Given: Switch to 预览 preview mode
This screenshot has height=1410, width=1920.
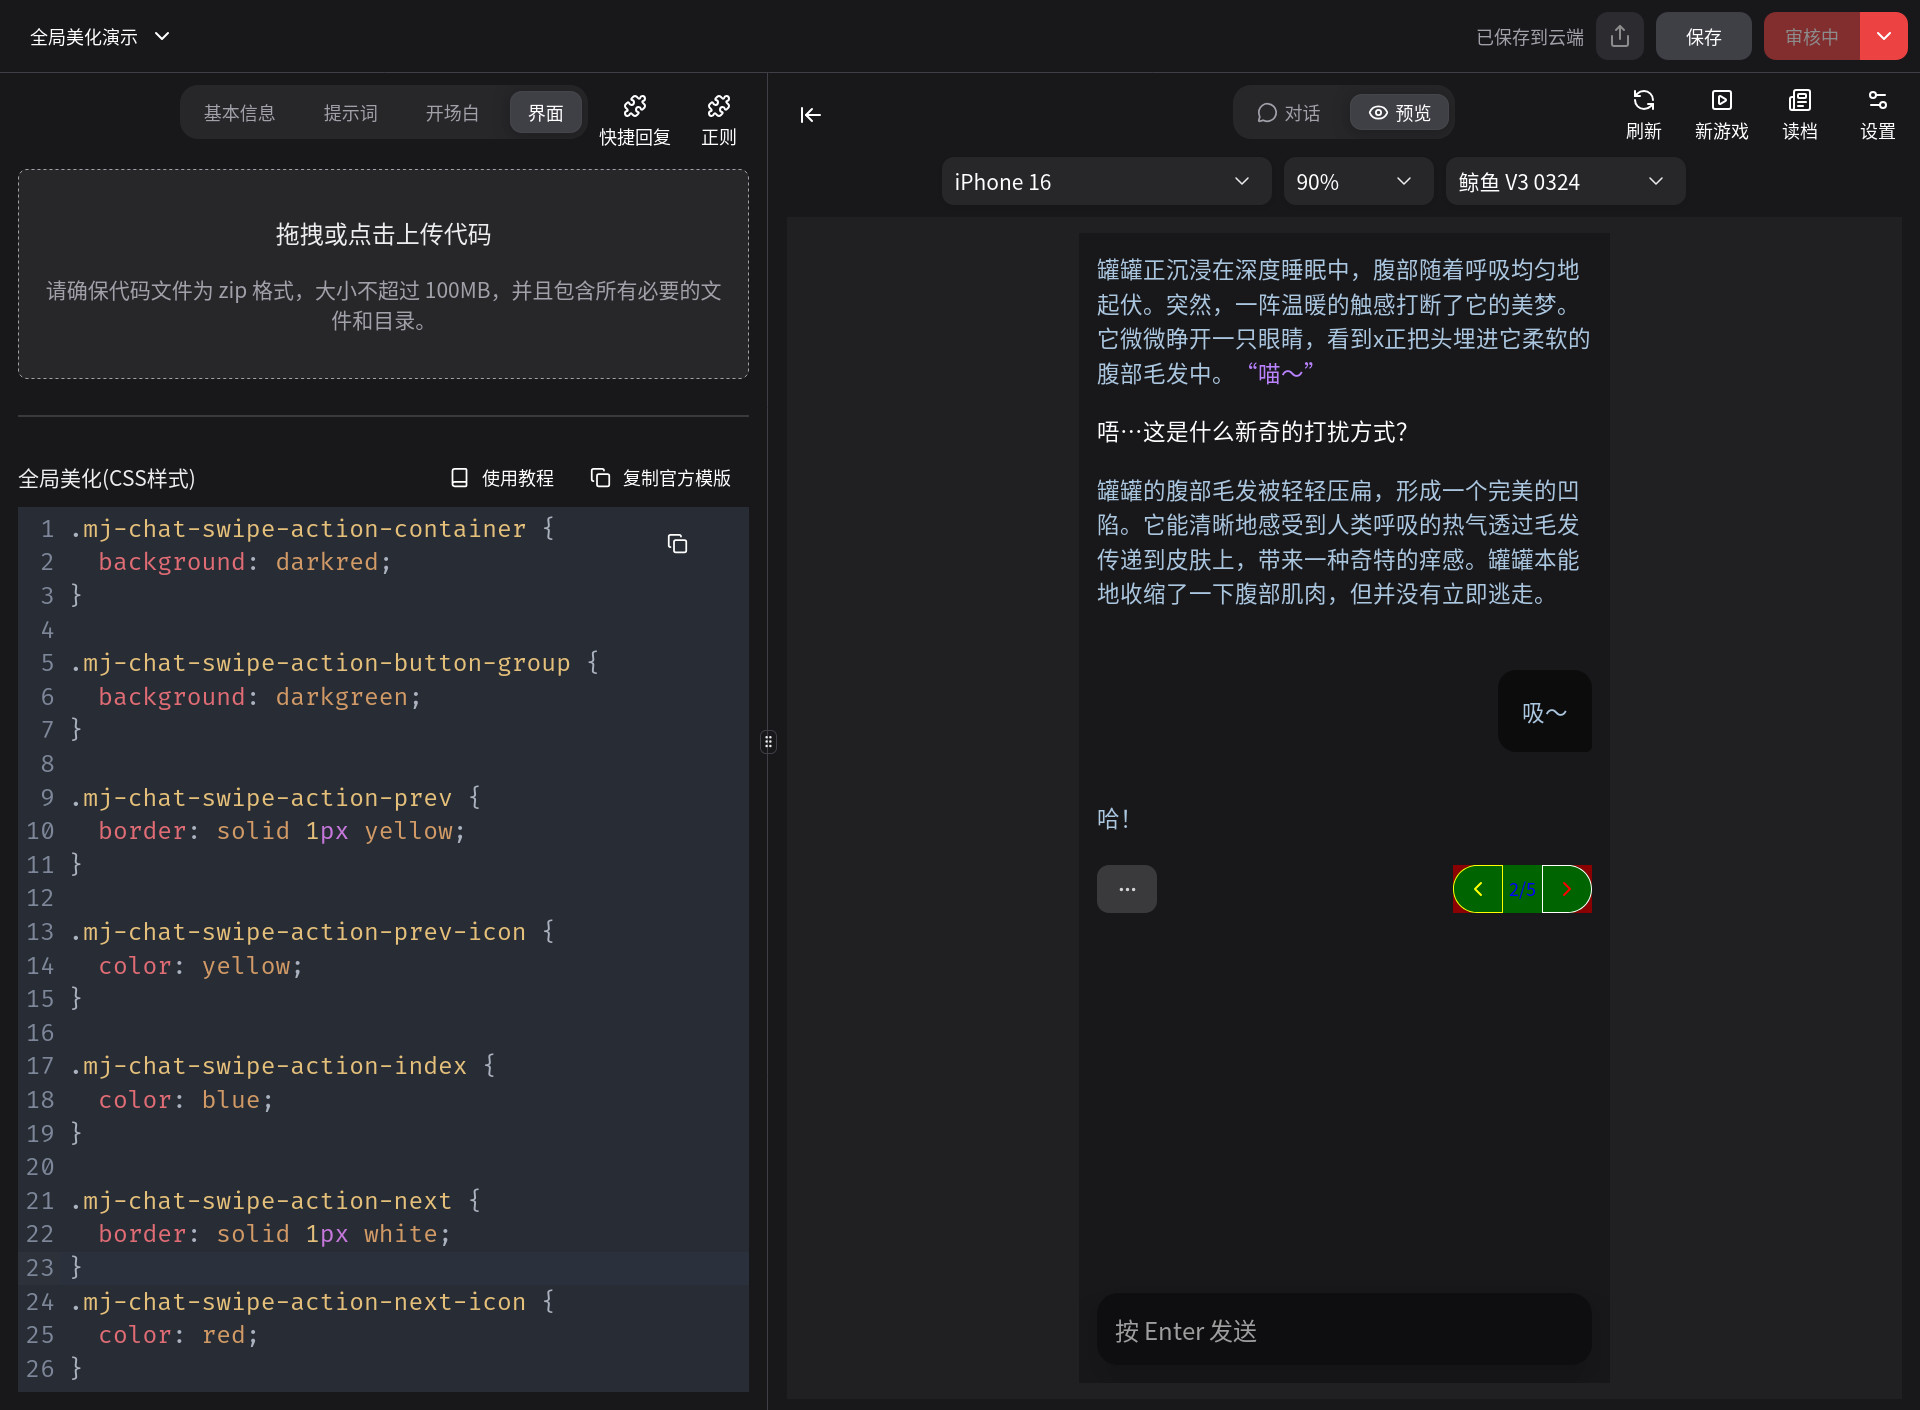Looking at the screenshot, I should [1399, 113].
